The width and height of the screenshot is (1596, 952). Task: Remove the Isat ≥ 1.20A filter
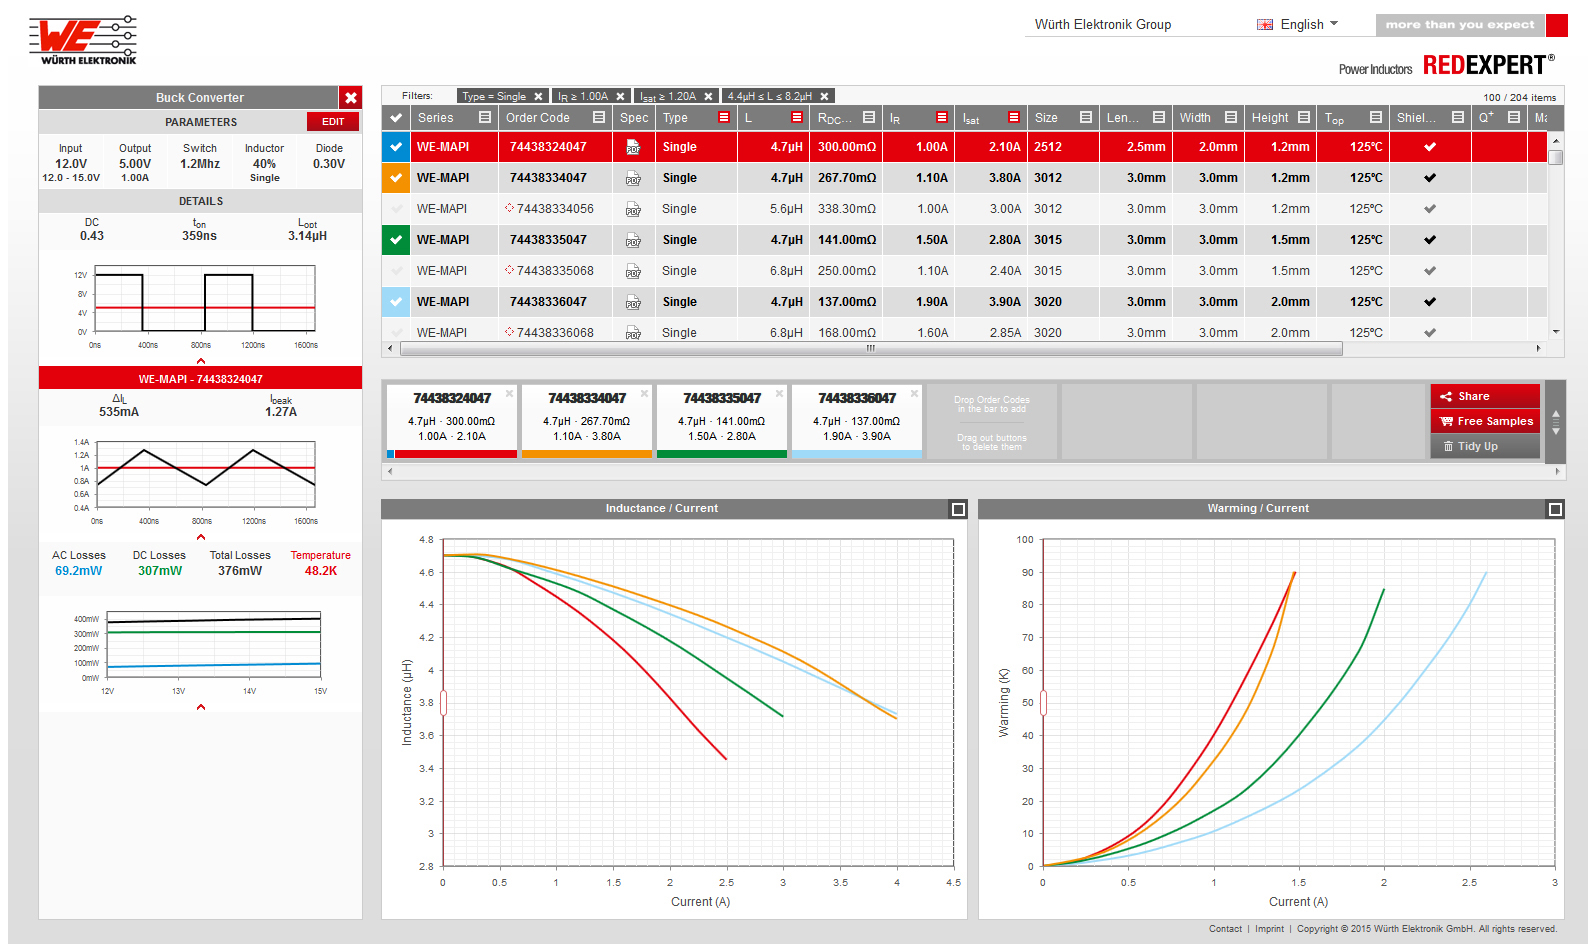pyautogui.click(x=708, y=97)
